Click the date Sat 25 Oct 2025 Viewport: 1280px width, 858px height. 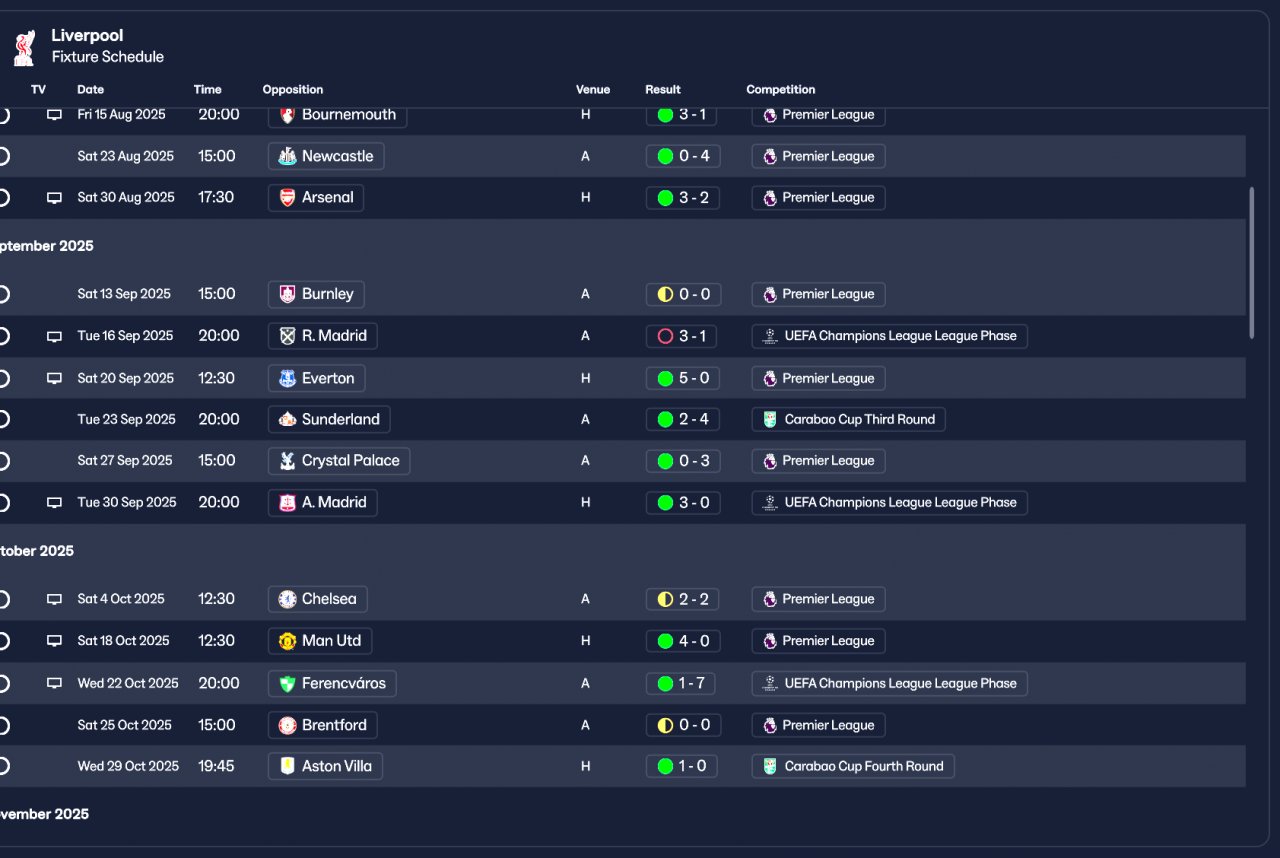point(125,725)
